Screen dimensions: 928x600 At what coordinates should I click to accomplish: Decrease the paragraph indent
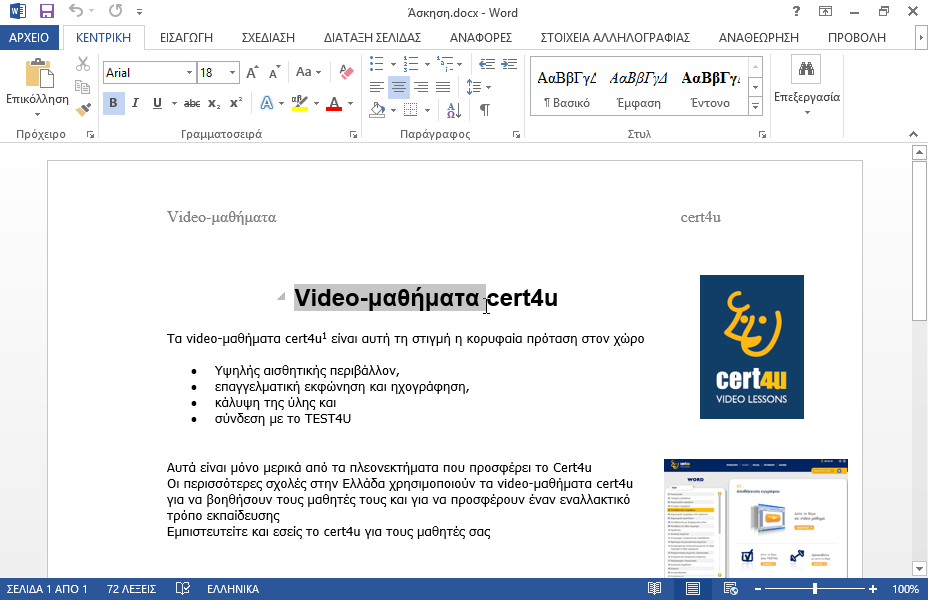[x=486, y=64]
